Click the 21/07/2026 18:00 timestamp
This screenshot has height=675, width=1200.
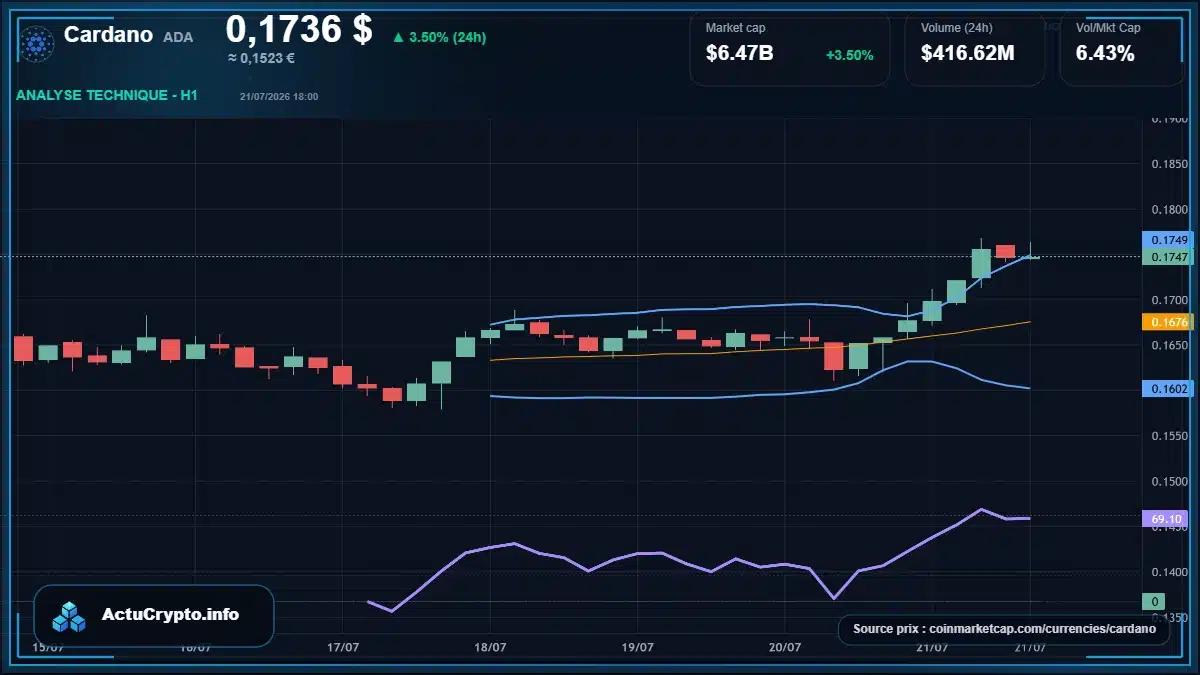point(279,96)
